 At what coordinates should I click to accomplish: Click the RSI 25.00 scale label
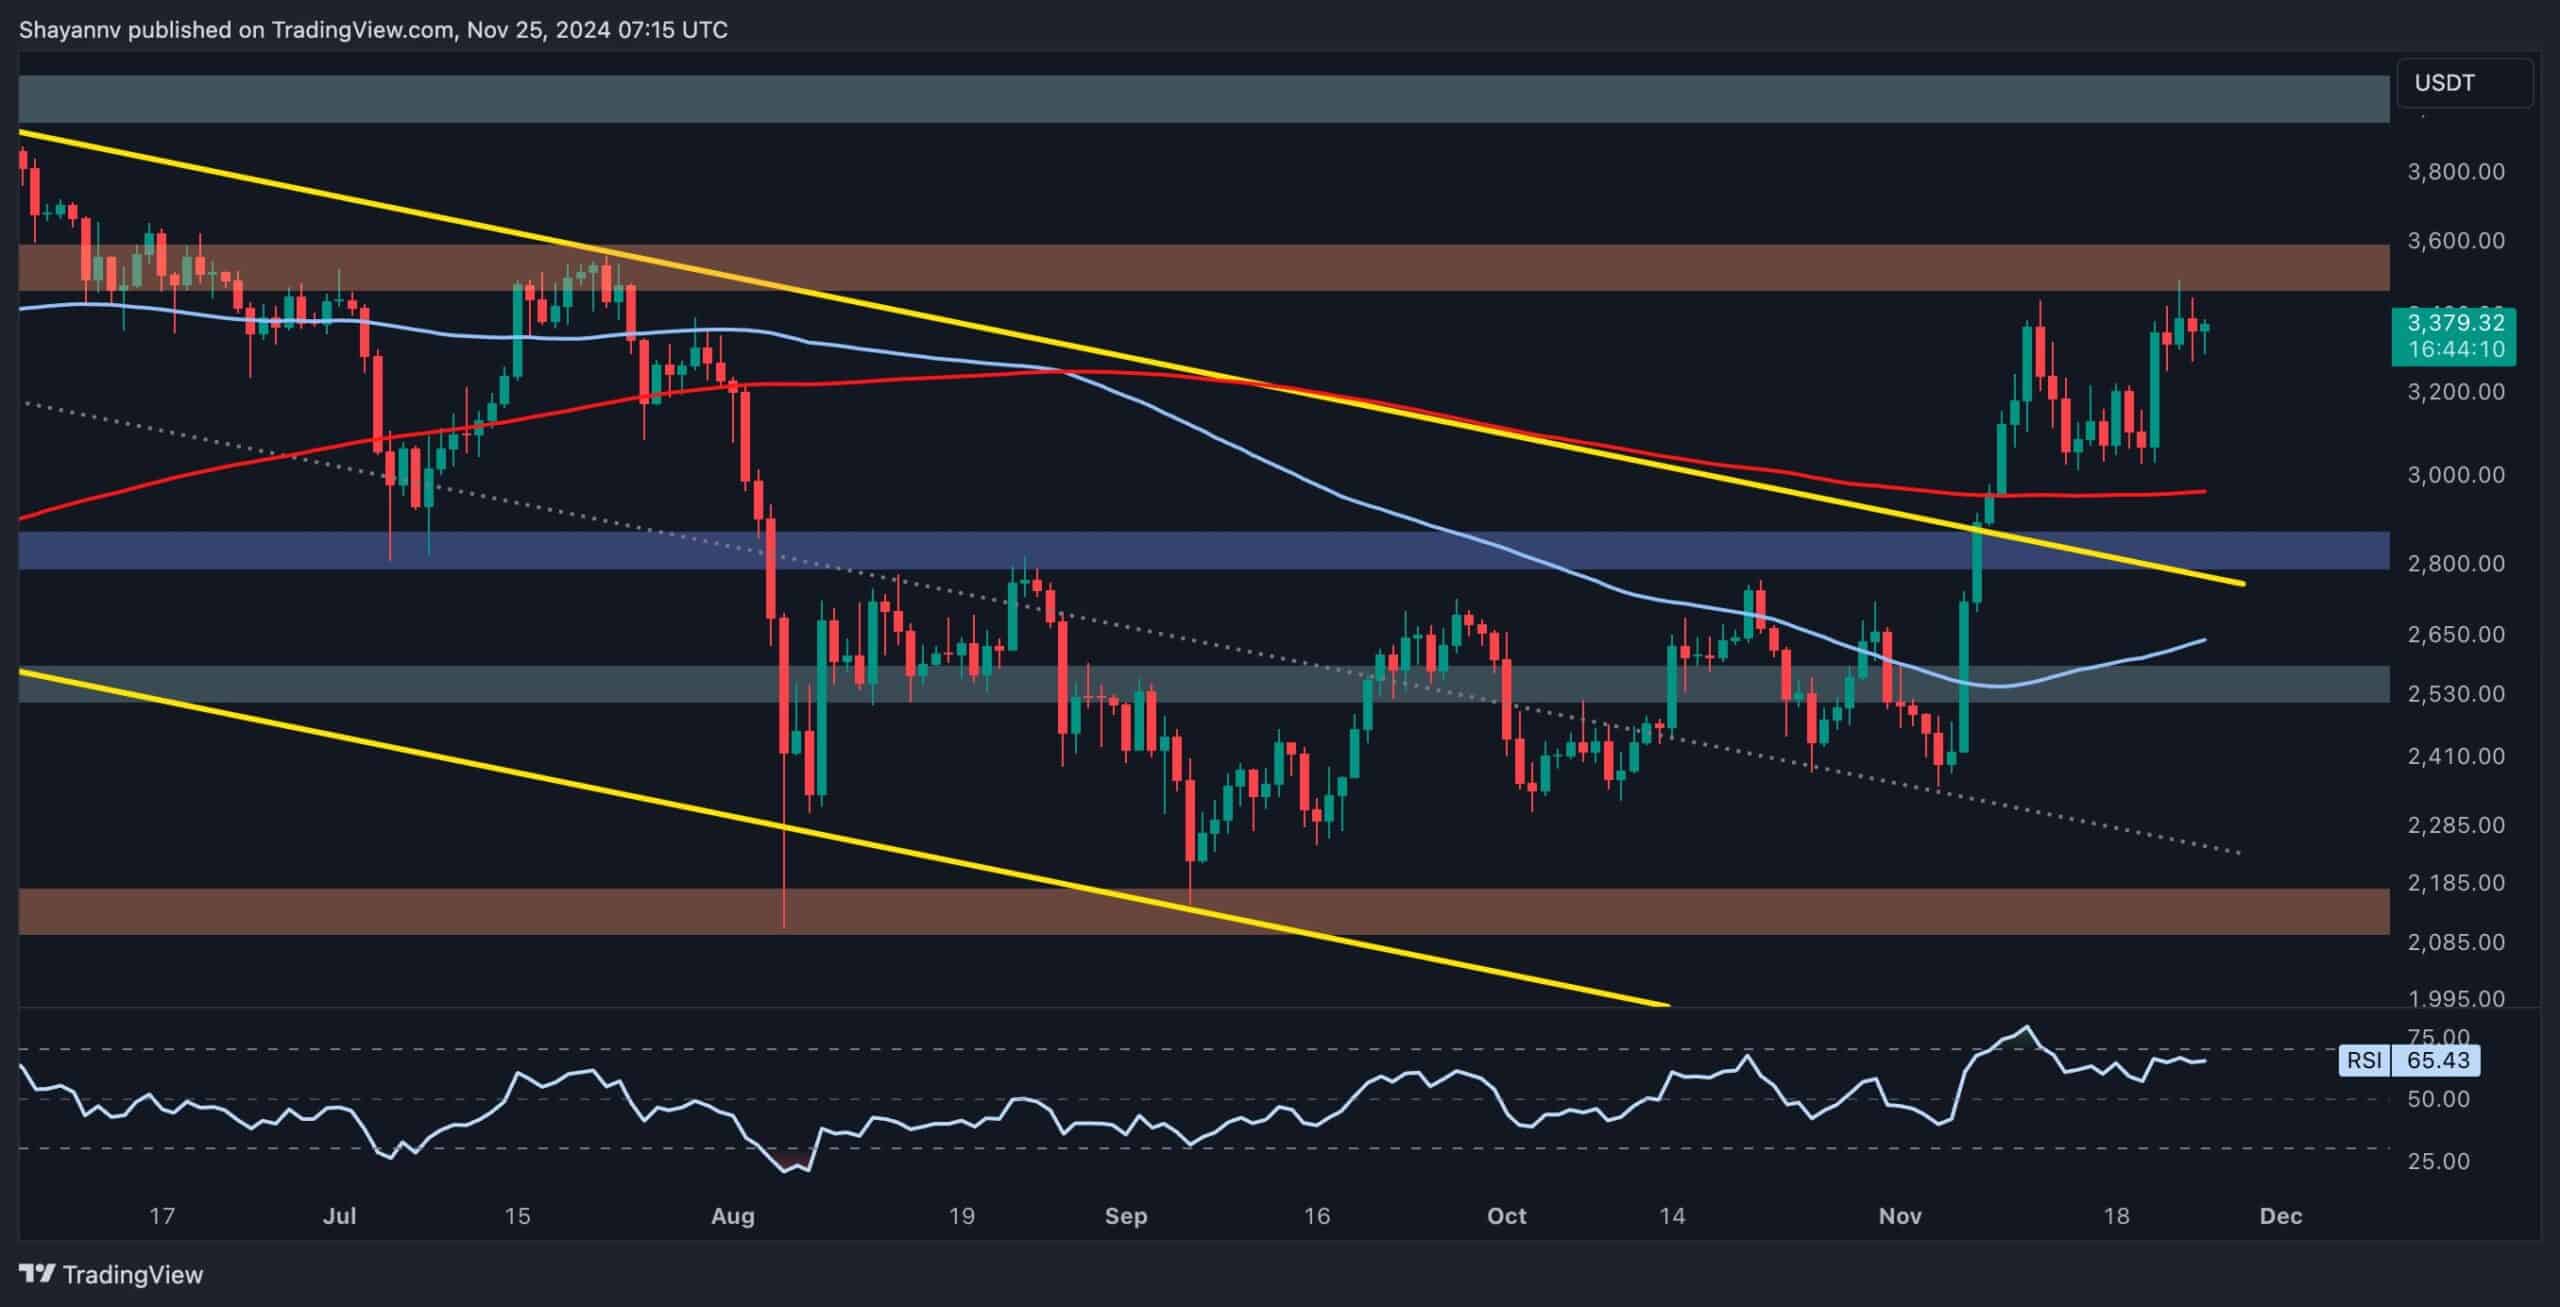pyautogui.click(x=2438, y=1162)
